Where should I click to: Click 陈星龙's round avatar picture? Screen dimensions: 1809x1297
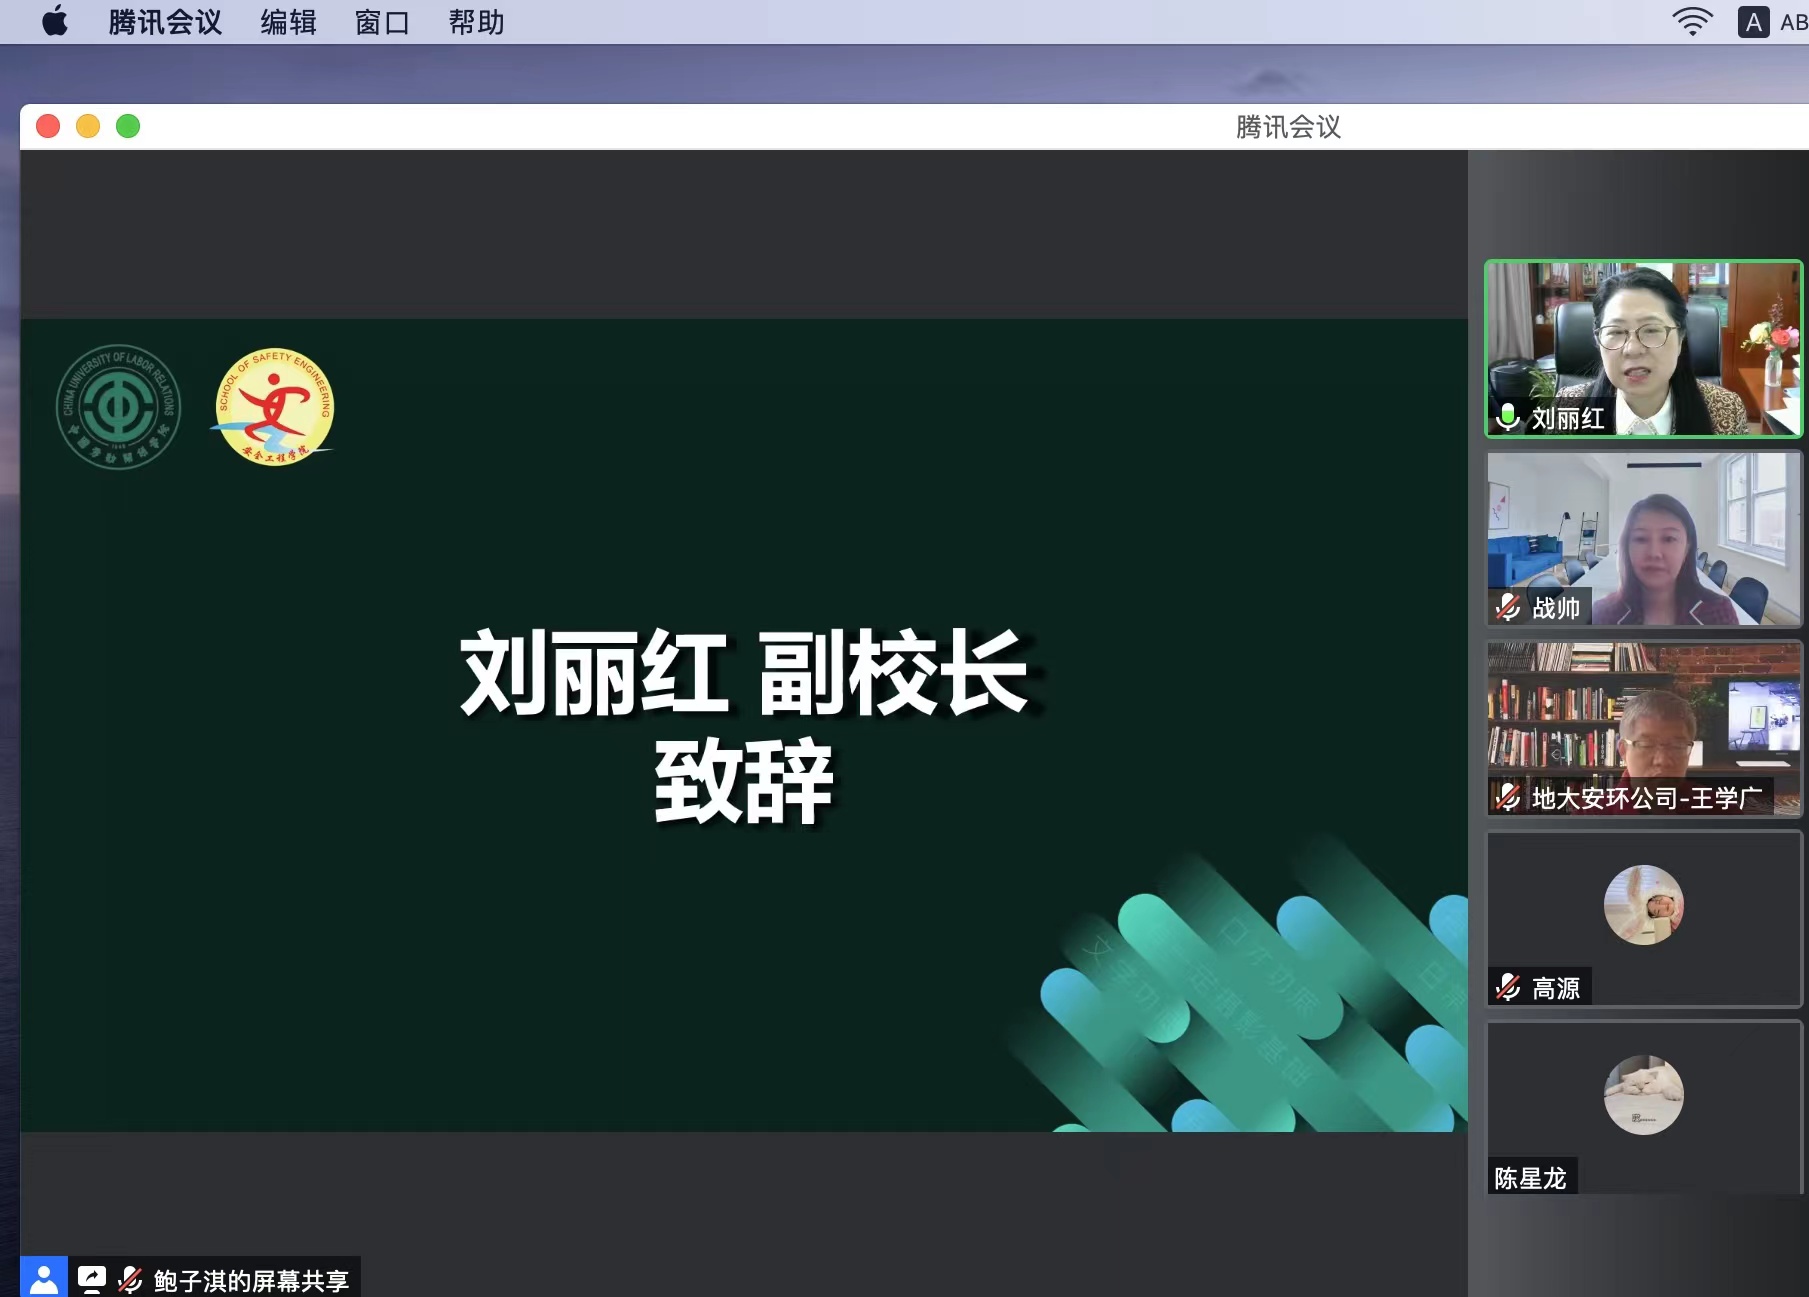[x=1643, y=1095]
